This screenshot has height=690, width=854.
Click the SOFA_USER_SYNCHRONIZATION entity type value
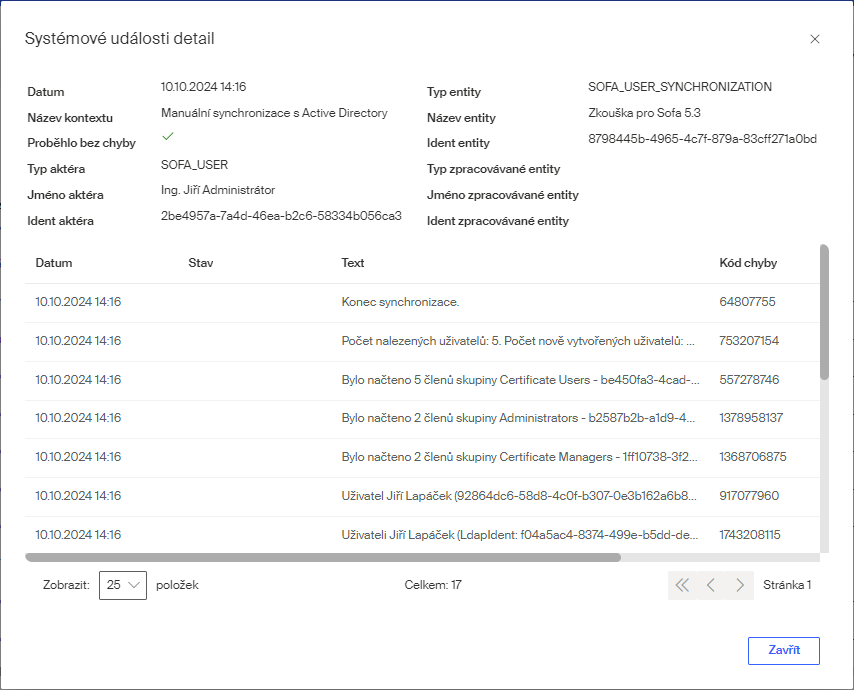(x=680, y=87)
